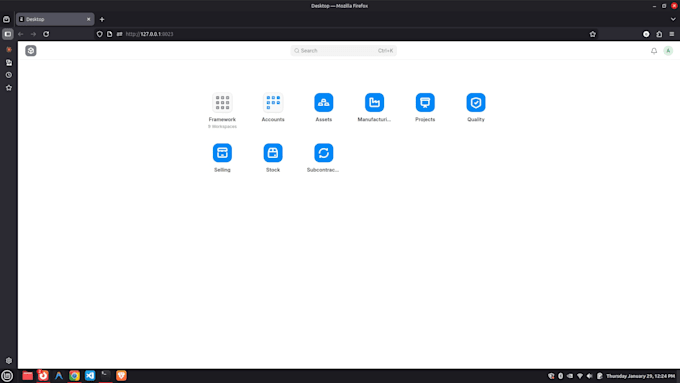The image size is (680, 383).
Task: Click the date and time clock
Action: (x=641, y=376)
